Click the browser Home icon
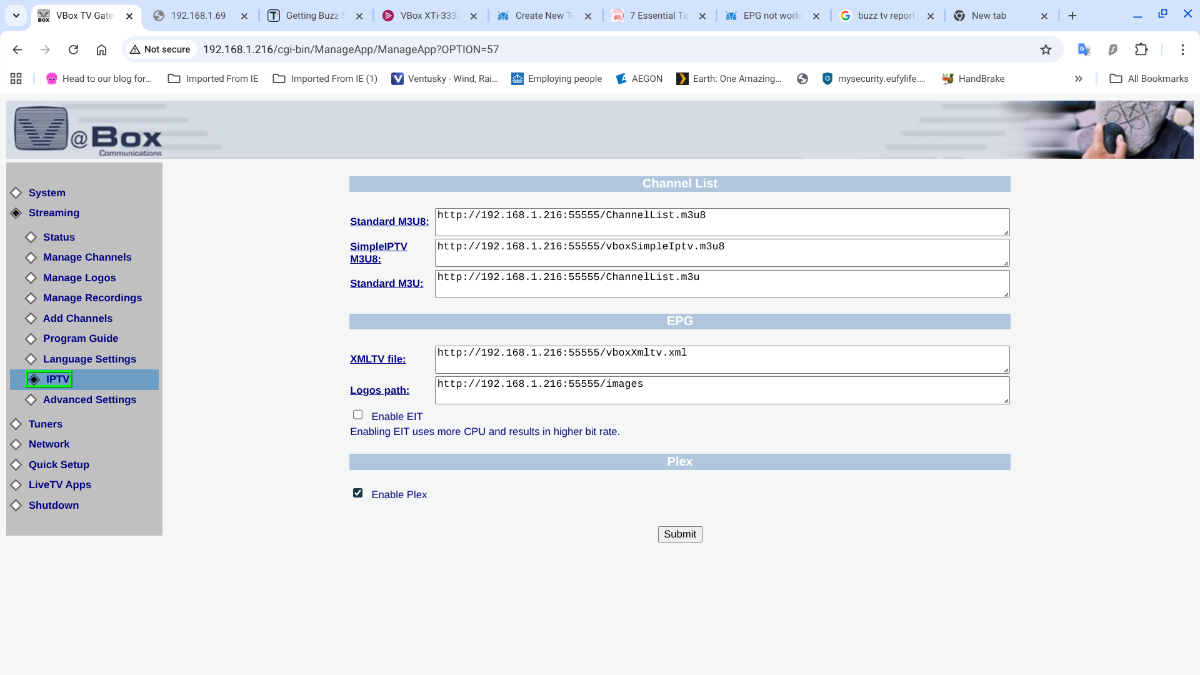The image size is (1200, 675). [101, 49]
